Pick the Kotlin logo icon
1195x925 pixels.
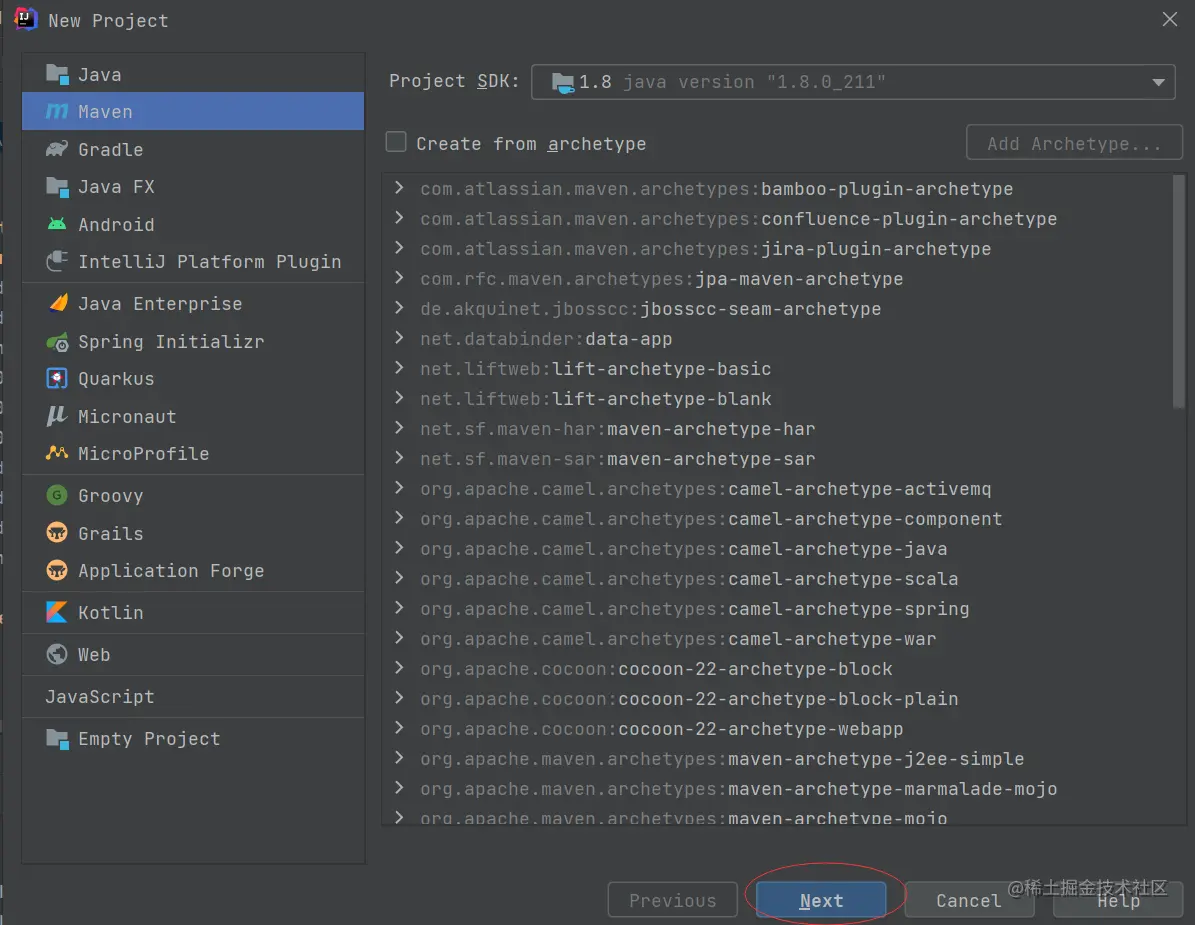tap(57, 613)
